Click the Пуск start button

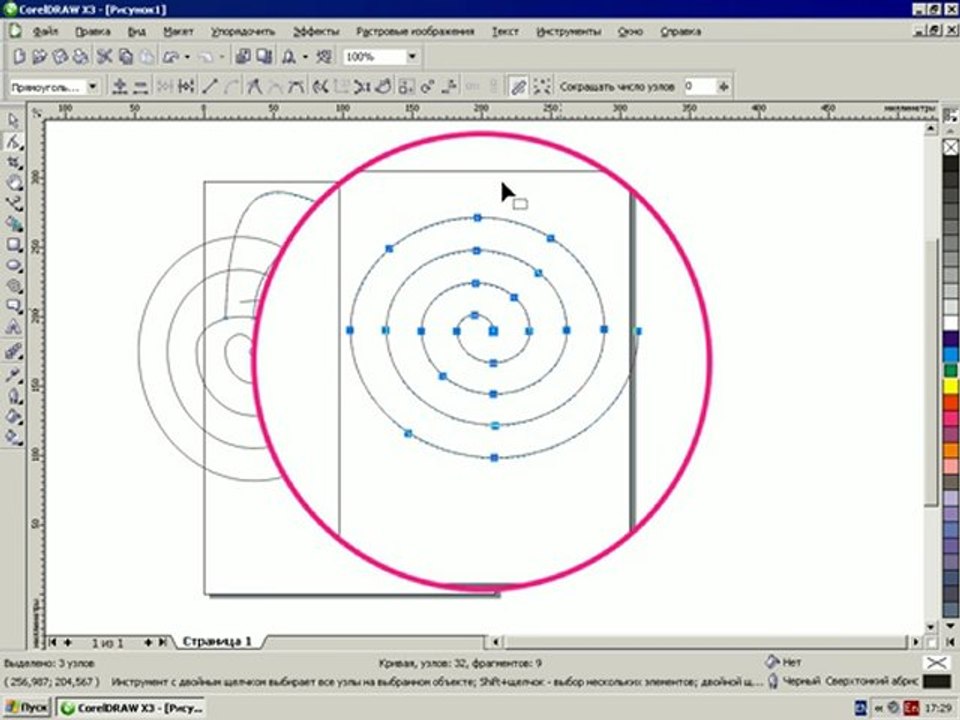(27, 708)
